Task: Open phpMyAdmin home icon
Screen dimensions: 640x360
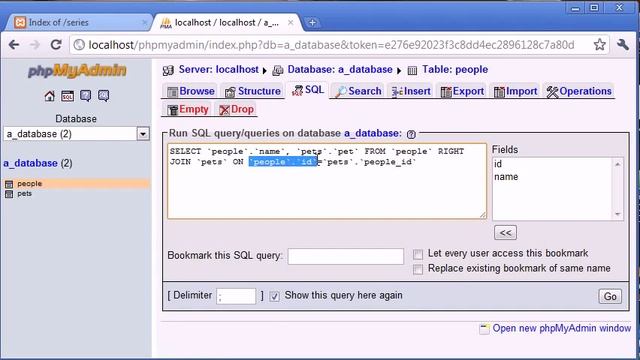Action: (49, 96)
